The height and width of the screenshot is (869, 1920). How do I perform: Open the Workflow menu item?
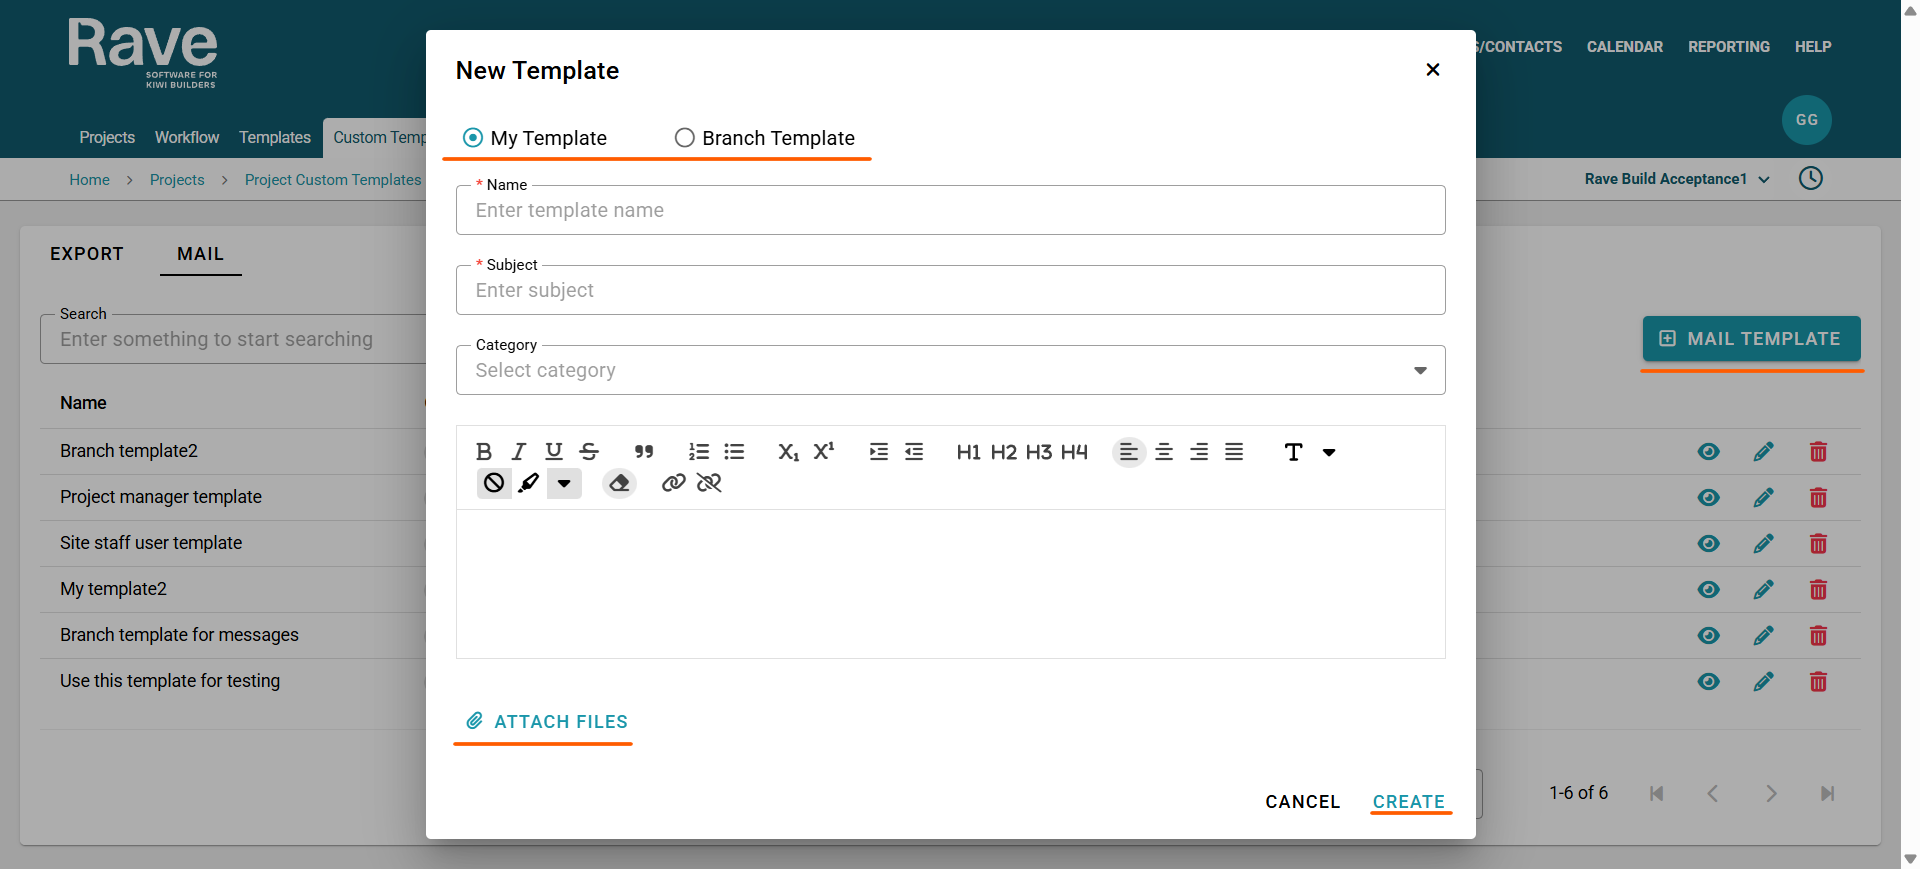[187, 137]
